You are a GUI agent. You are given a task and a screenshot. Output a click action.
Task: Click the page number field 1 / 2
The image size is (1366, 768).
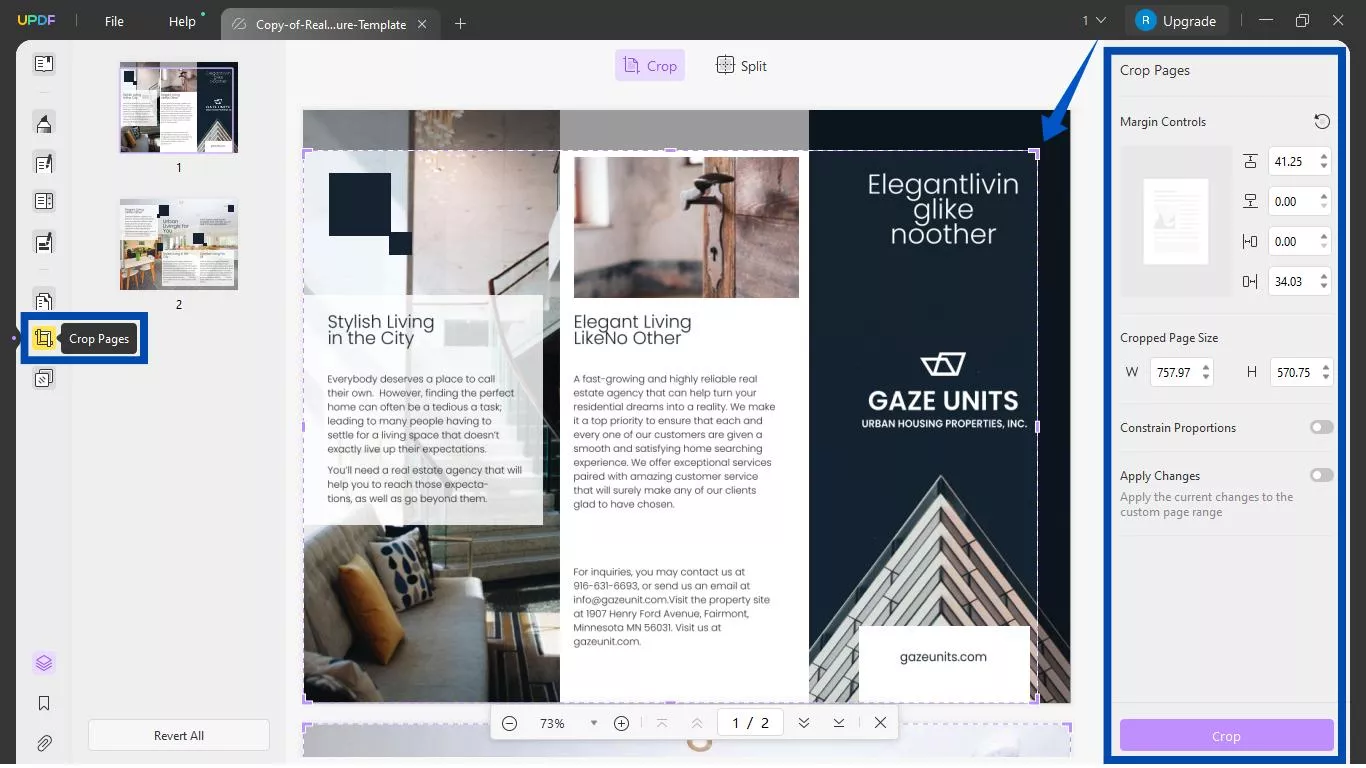[x=750, y=723]
